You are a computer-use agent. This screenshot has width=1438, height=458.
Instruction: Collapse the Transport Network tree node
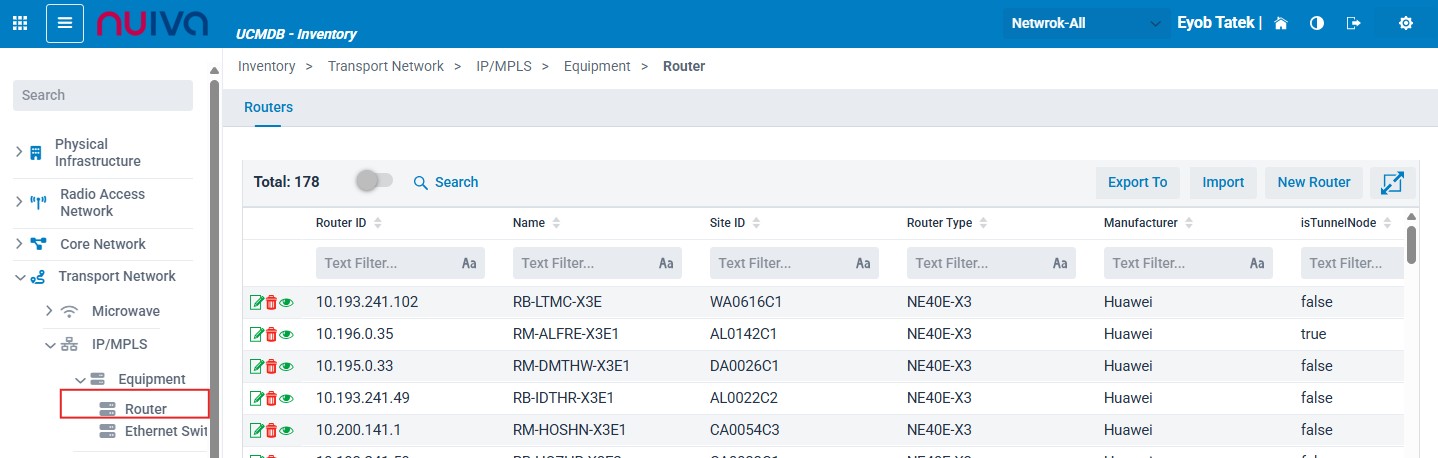point(20,277)
